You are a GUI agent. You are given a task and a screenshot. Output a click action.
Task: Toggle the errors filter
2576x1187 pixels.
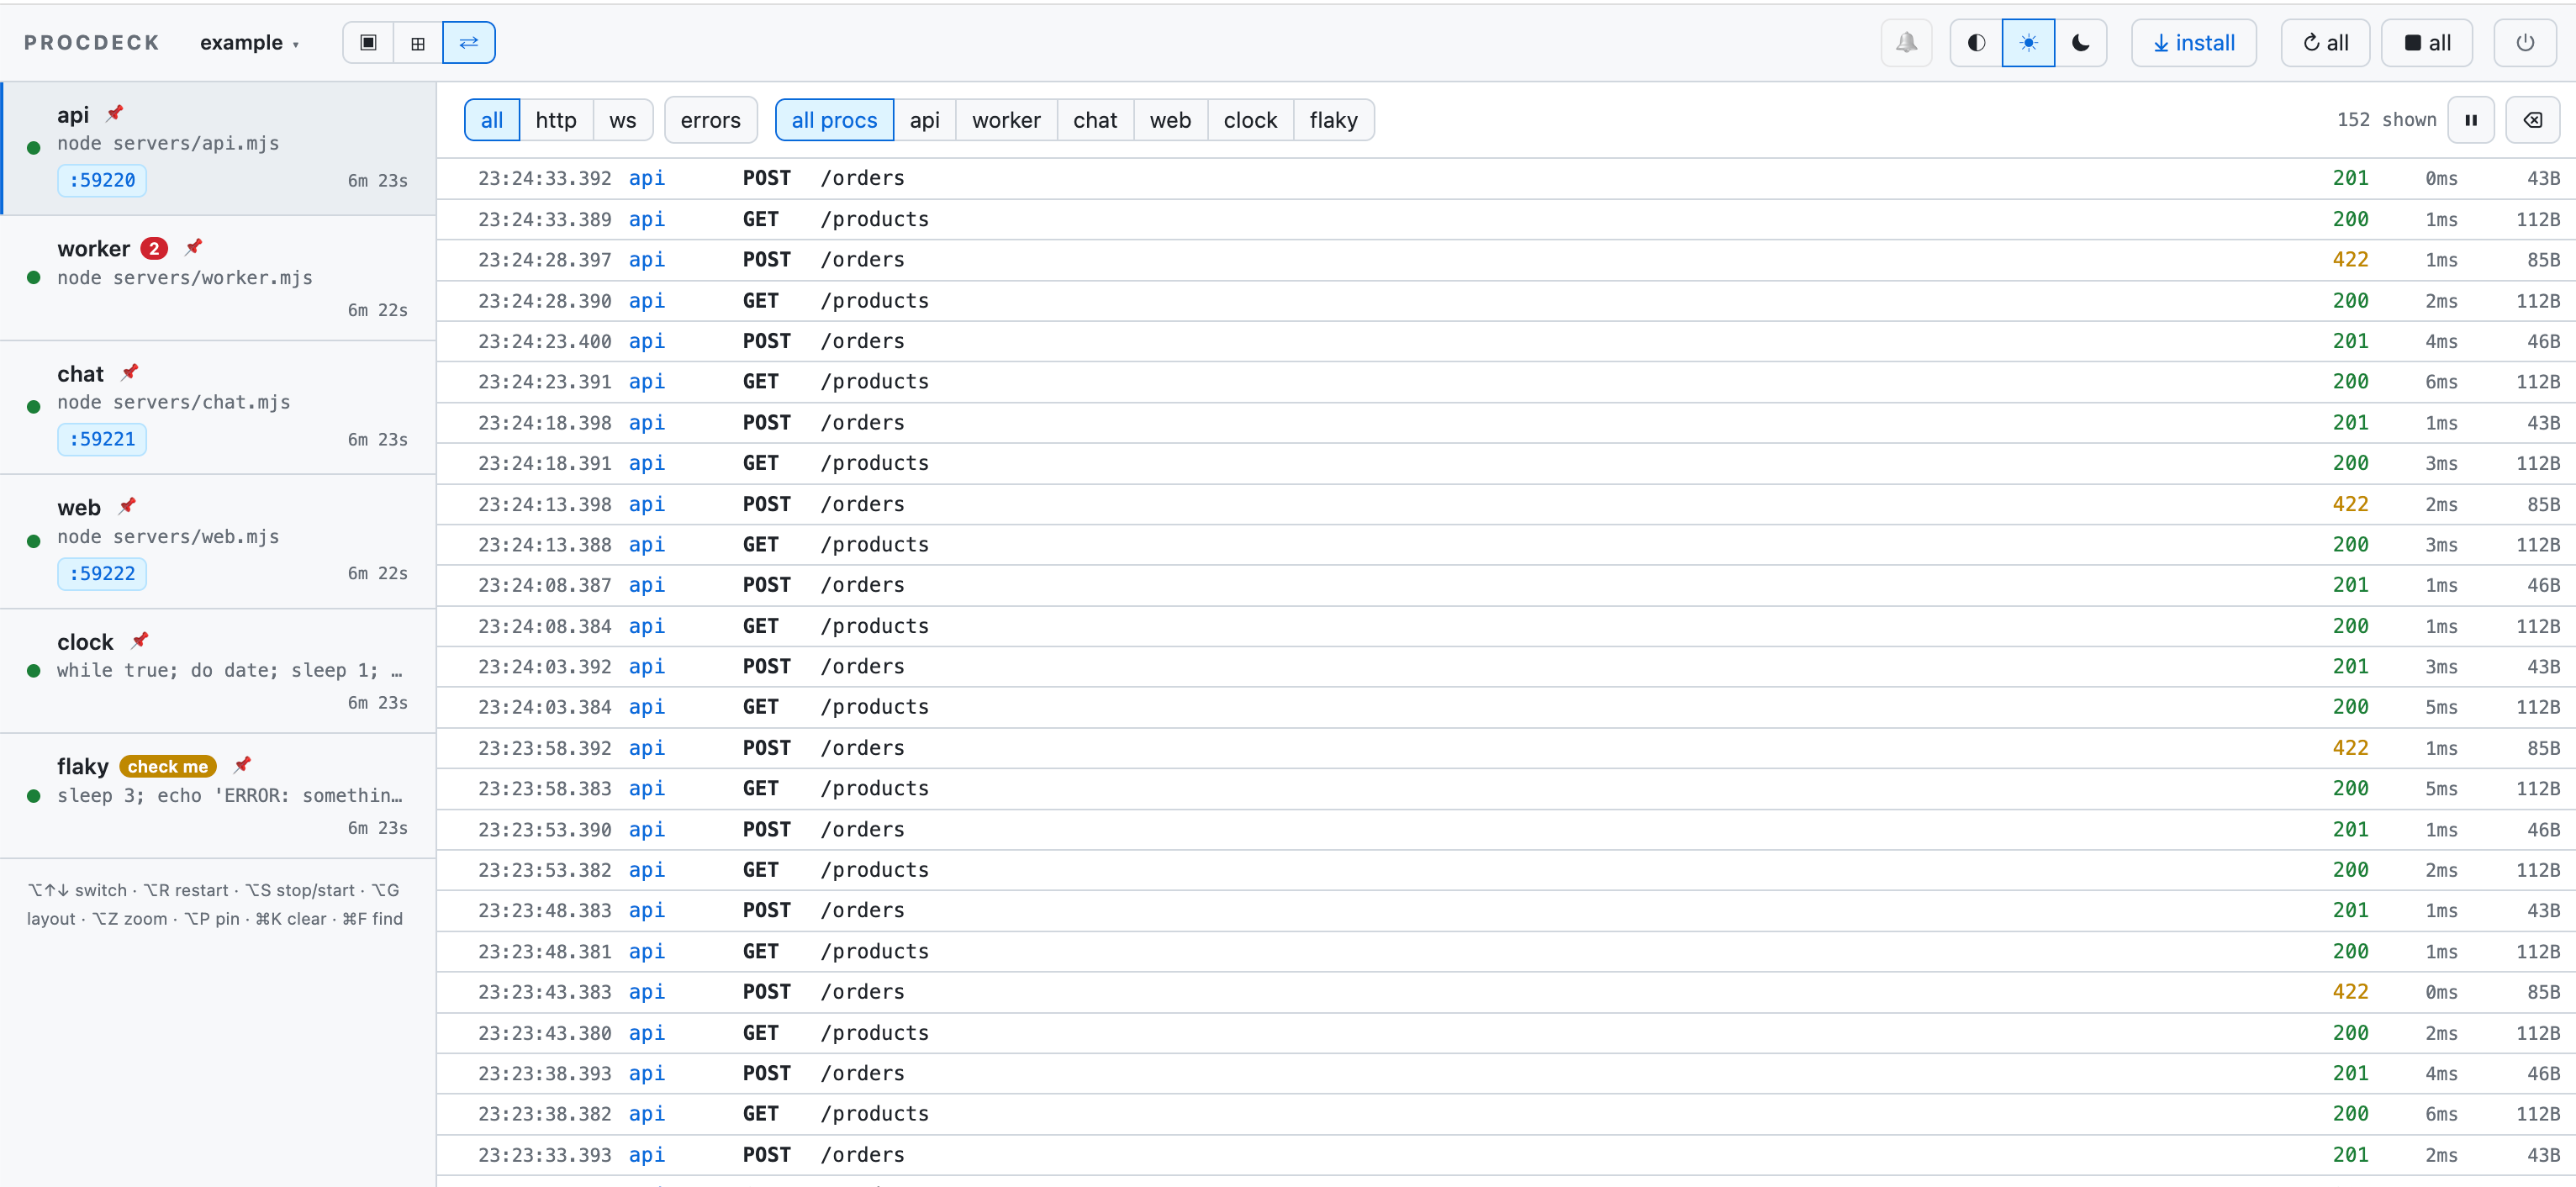coord(710,120)
